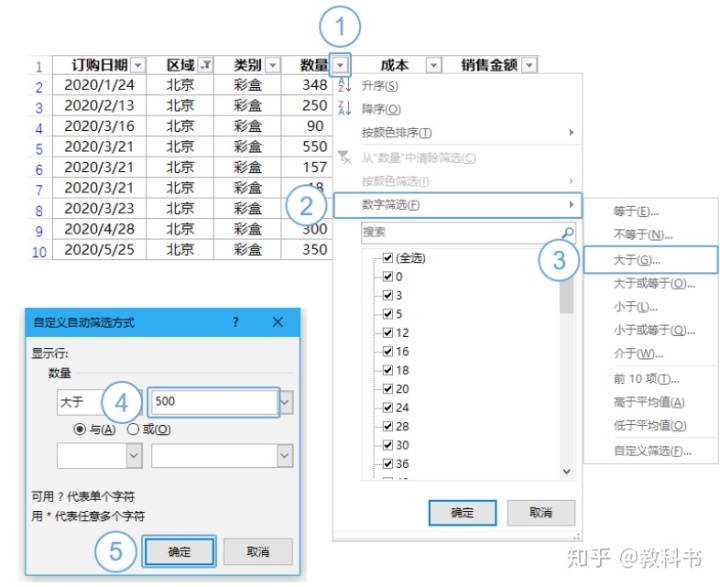Click the checklist scroll down arrow
Image resolution: width=720 pixels, height=587 pixels.
click(567, 472)
